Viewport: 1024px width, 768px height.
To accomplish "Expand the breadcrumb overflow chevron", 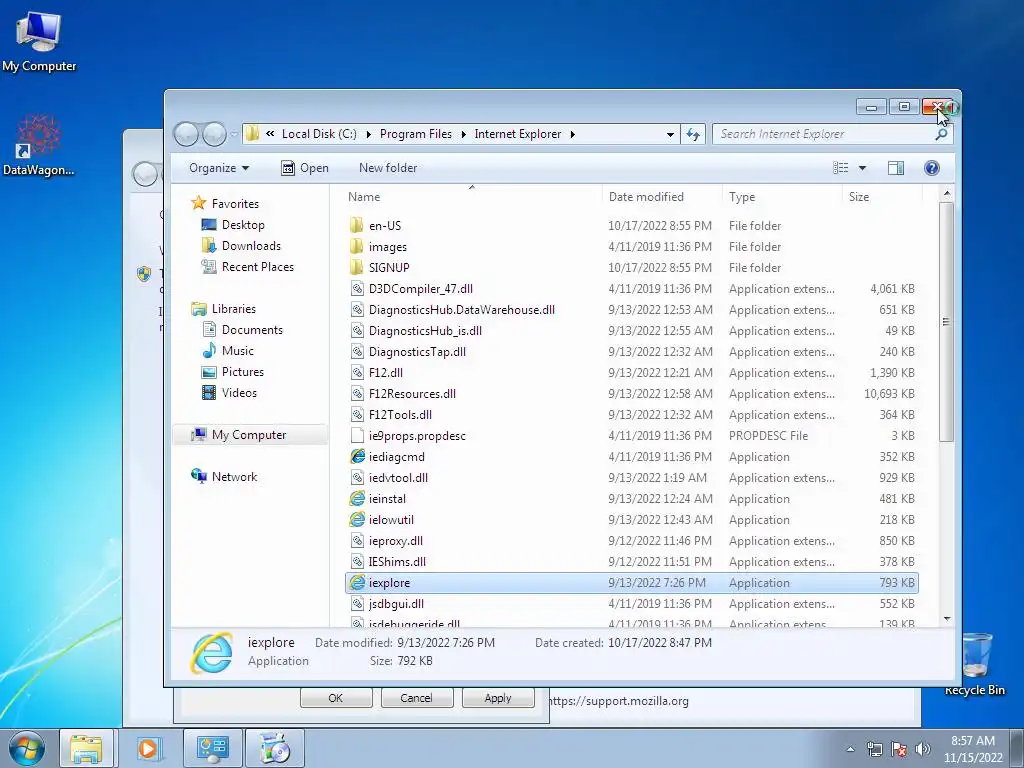I will [x=270, y=134].
